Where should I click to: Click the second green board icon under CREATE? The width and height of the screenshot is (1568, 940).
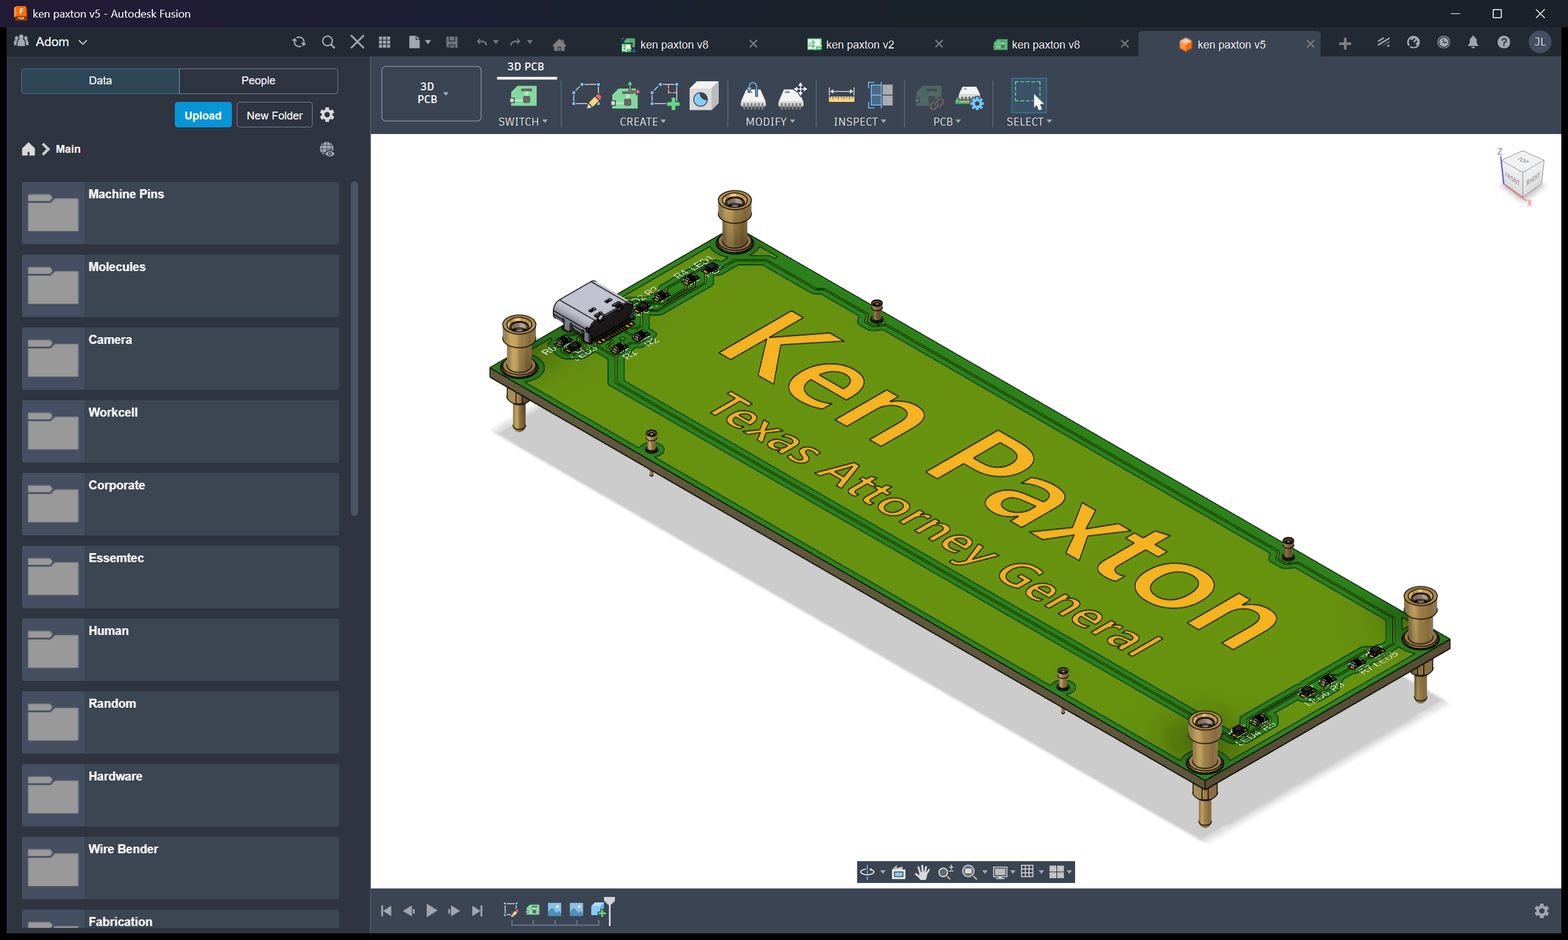625,96
